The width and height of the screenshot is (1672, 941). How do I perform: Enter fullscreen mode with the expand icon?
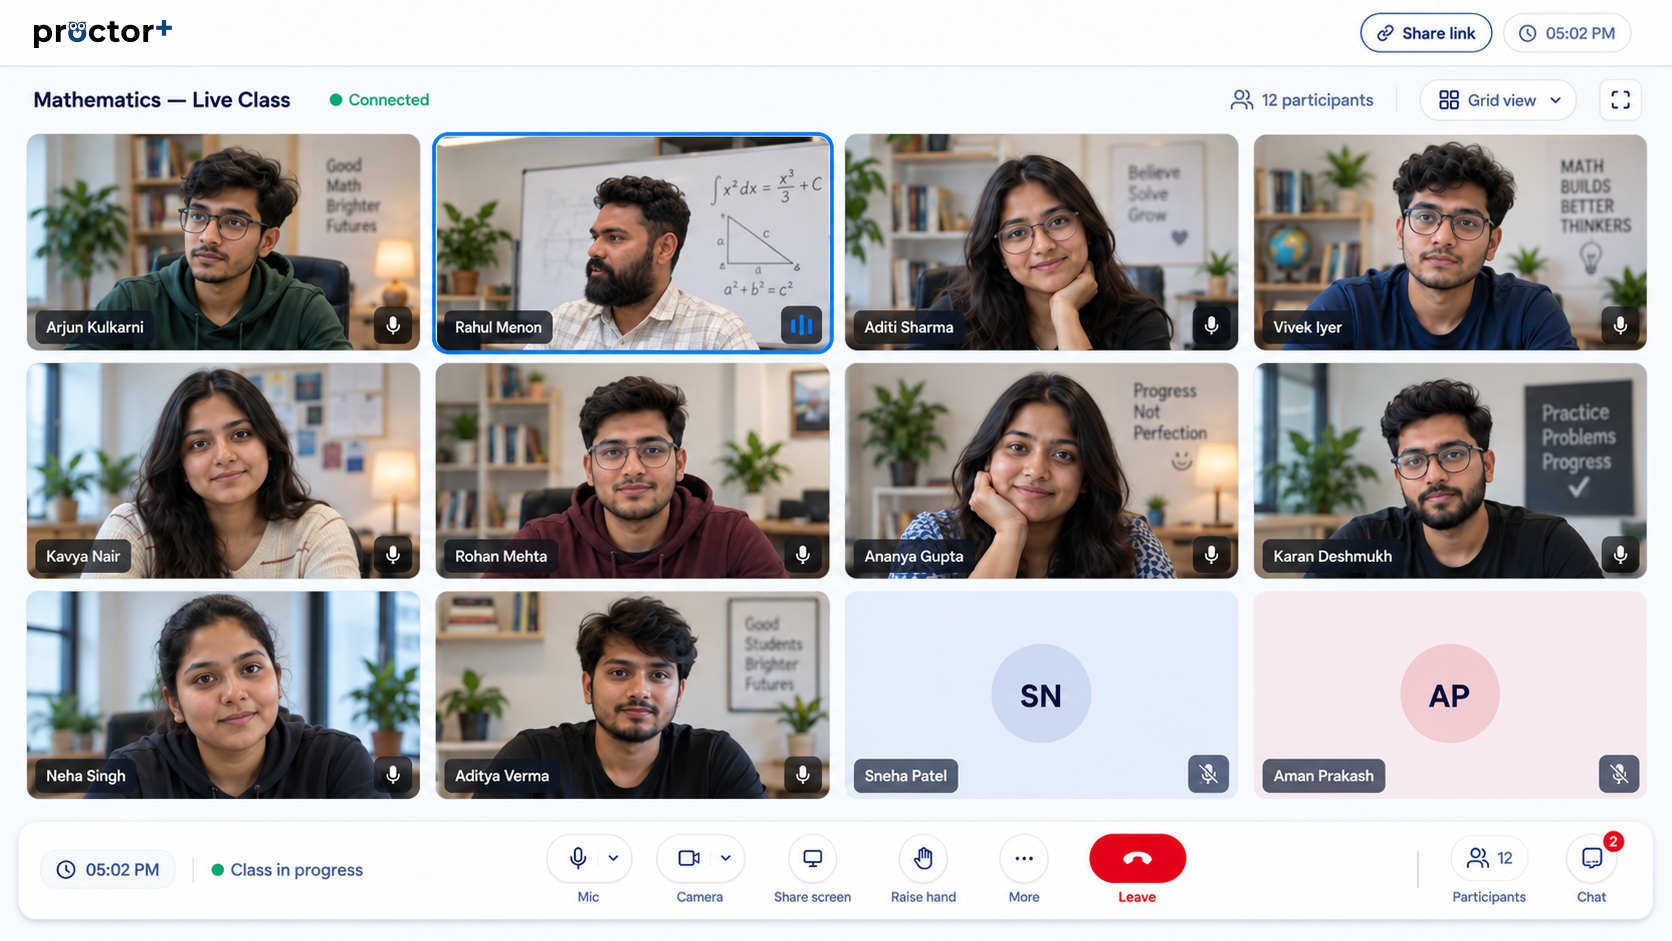click(x=1620, y=100)
